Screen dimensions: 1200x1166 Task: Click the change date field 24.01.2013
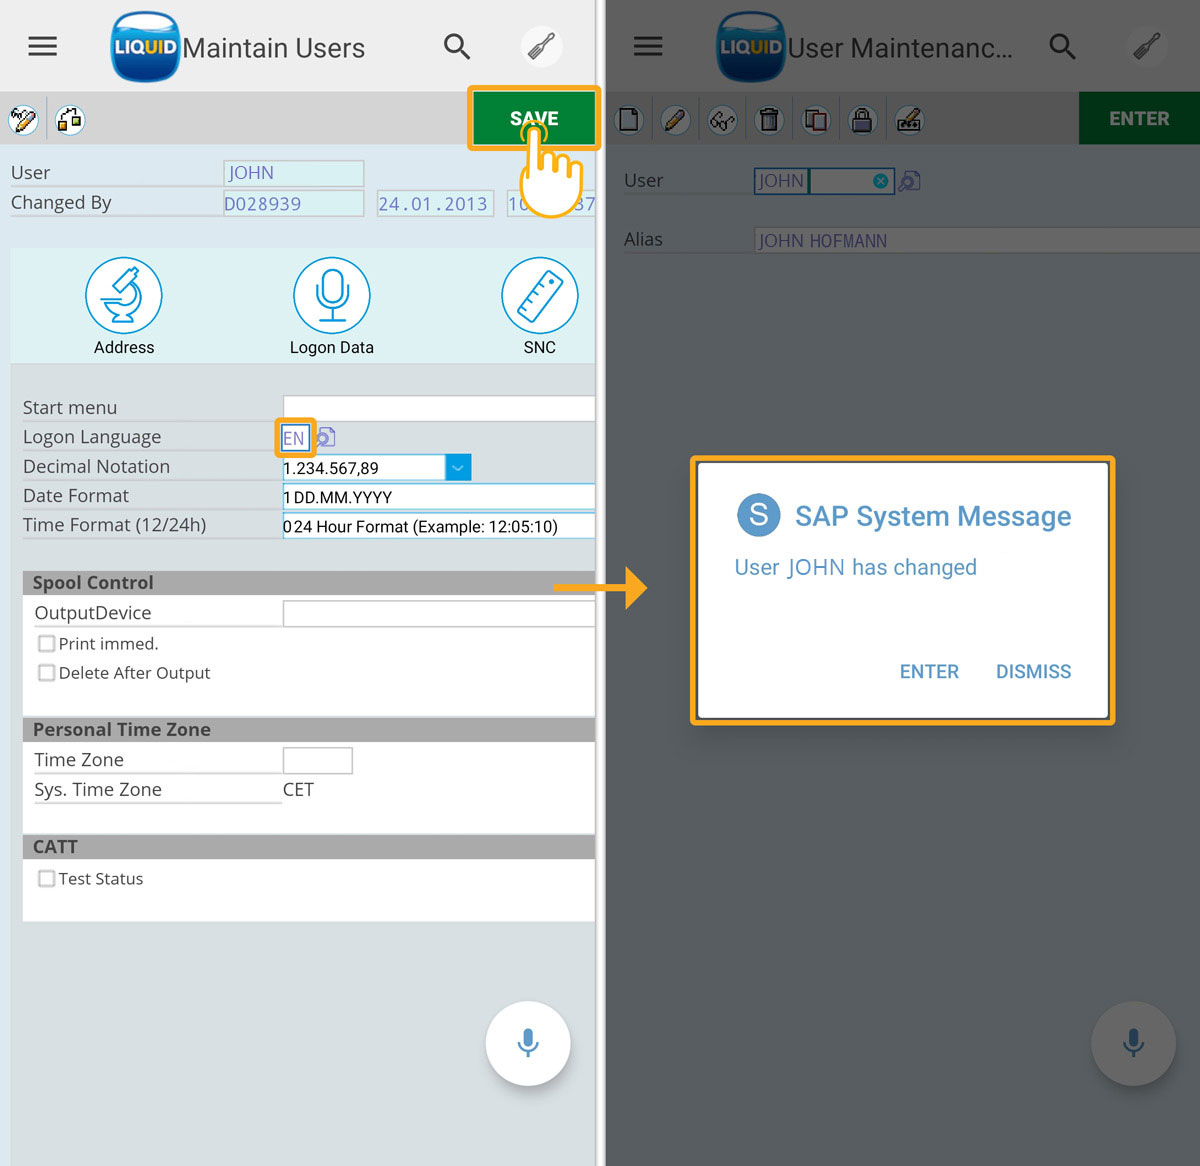pos(435,204)
